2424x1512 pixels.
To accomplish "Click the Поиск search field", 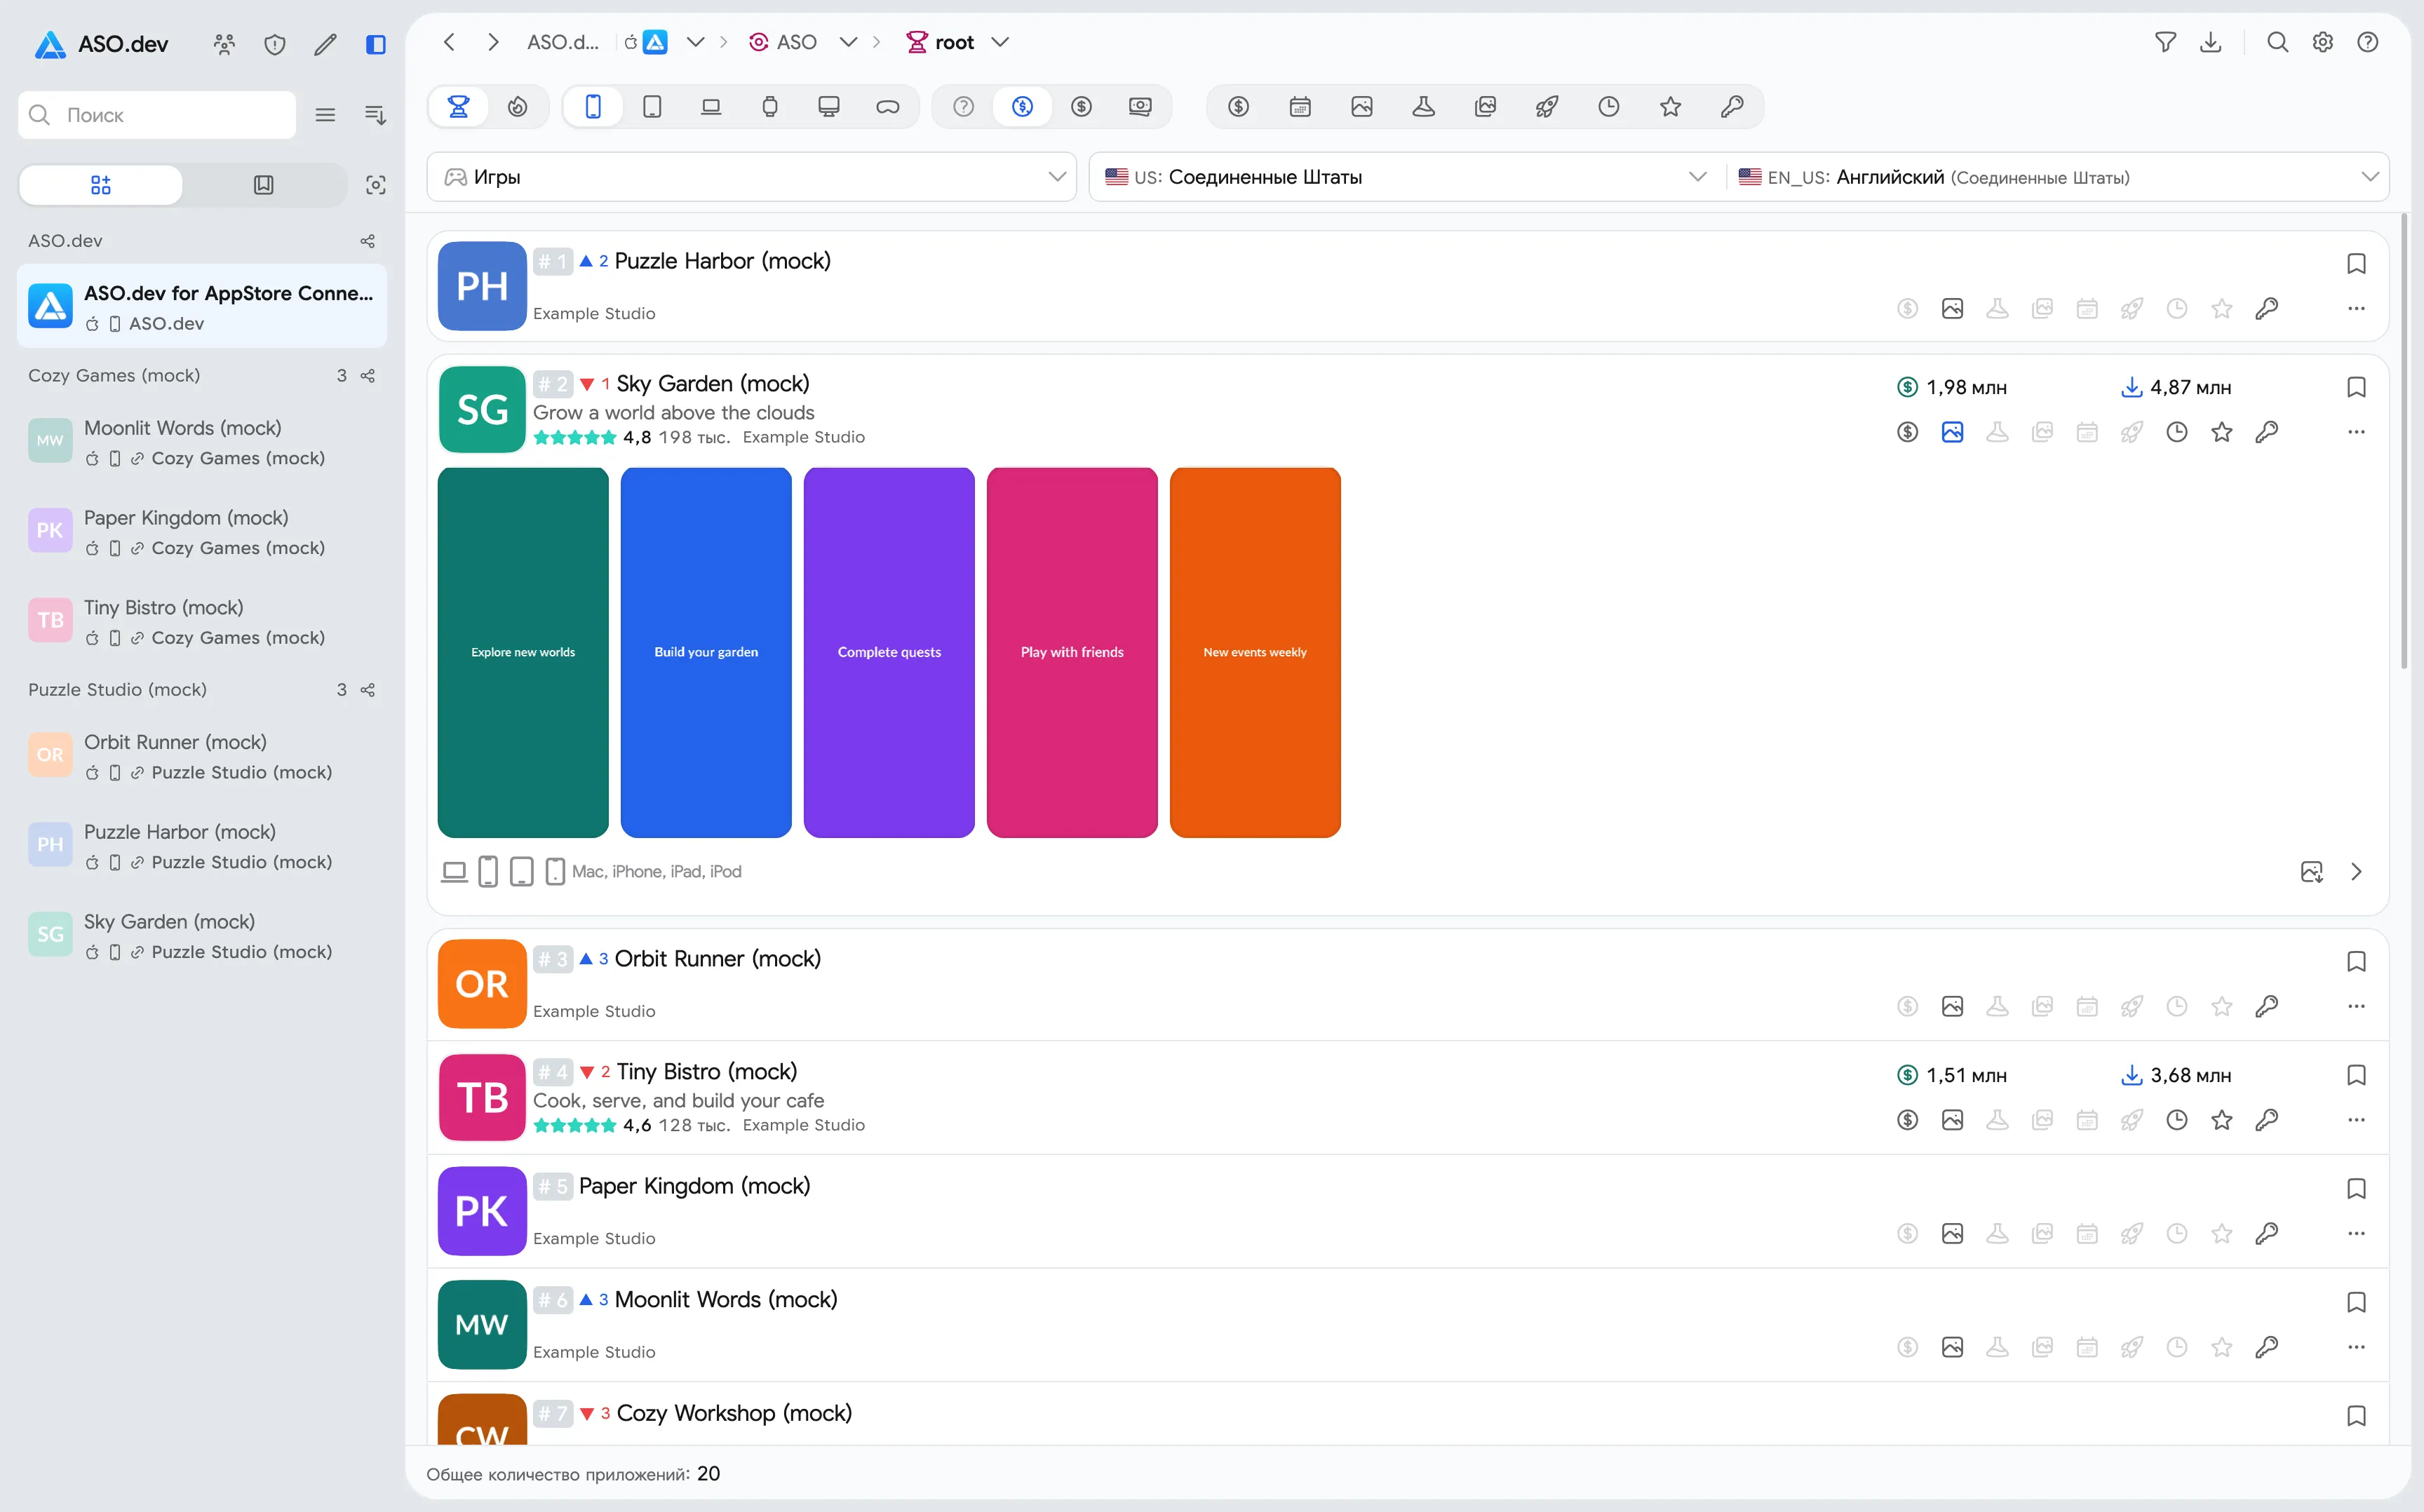I will click(x=157, y=115).
